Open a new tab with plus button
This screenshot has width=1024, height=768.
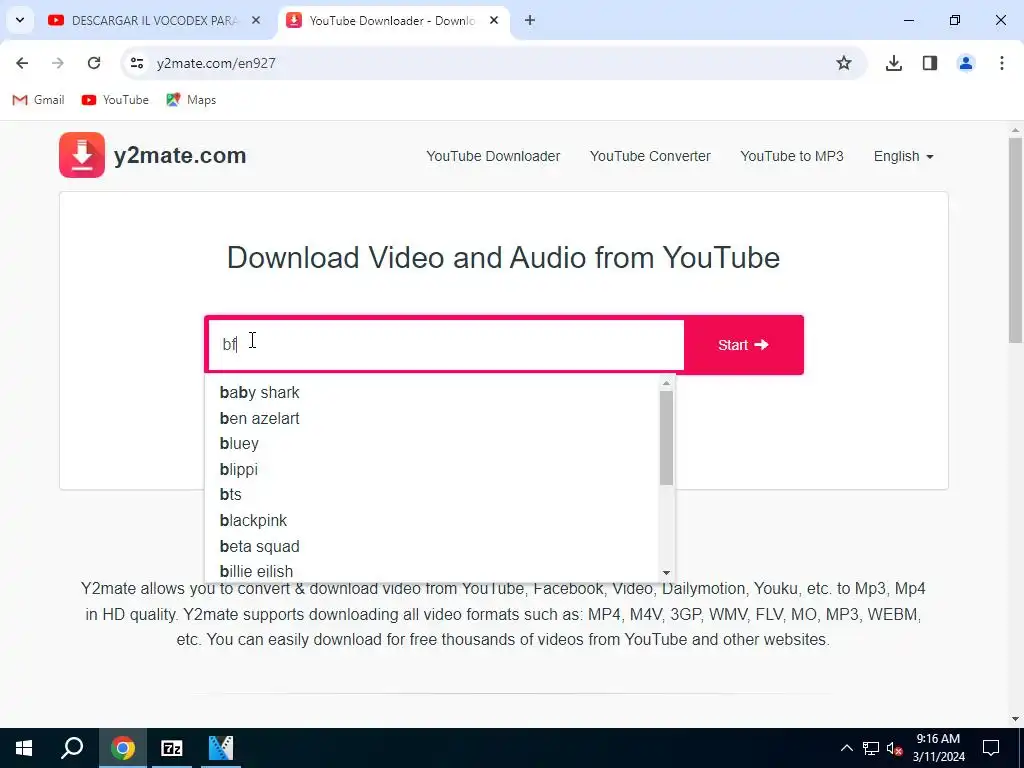click(x=530, y=21)
